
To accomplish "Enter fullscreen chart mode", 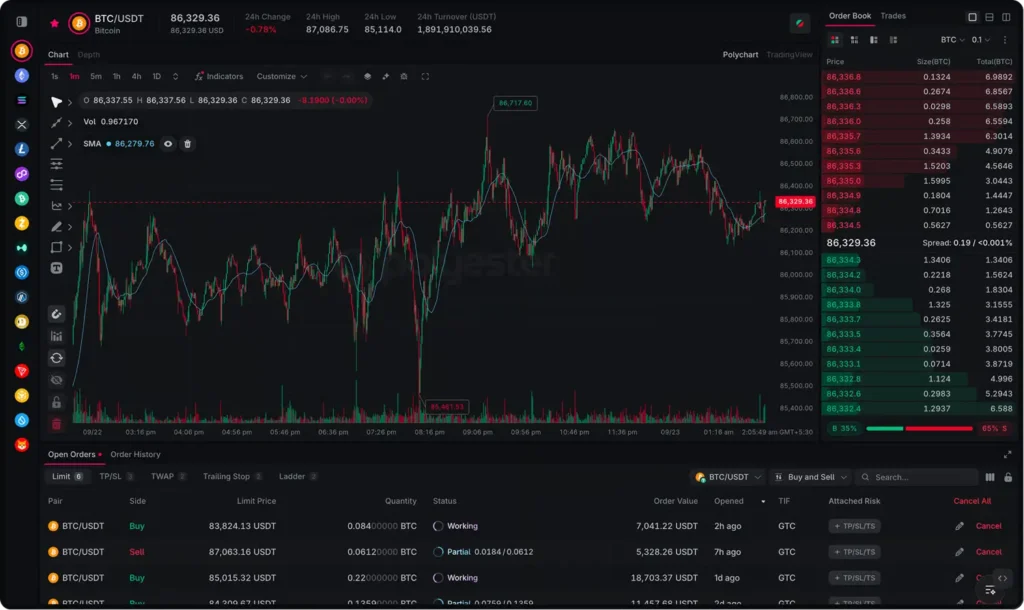I will pos(425,76).
